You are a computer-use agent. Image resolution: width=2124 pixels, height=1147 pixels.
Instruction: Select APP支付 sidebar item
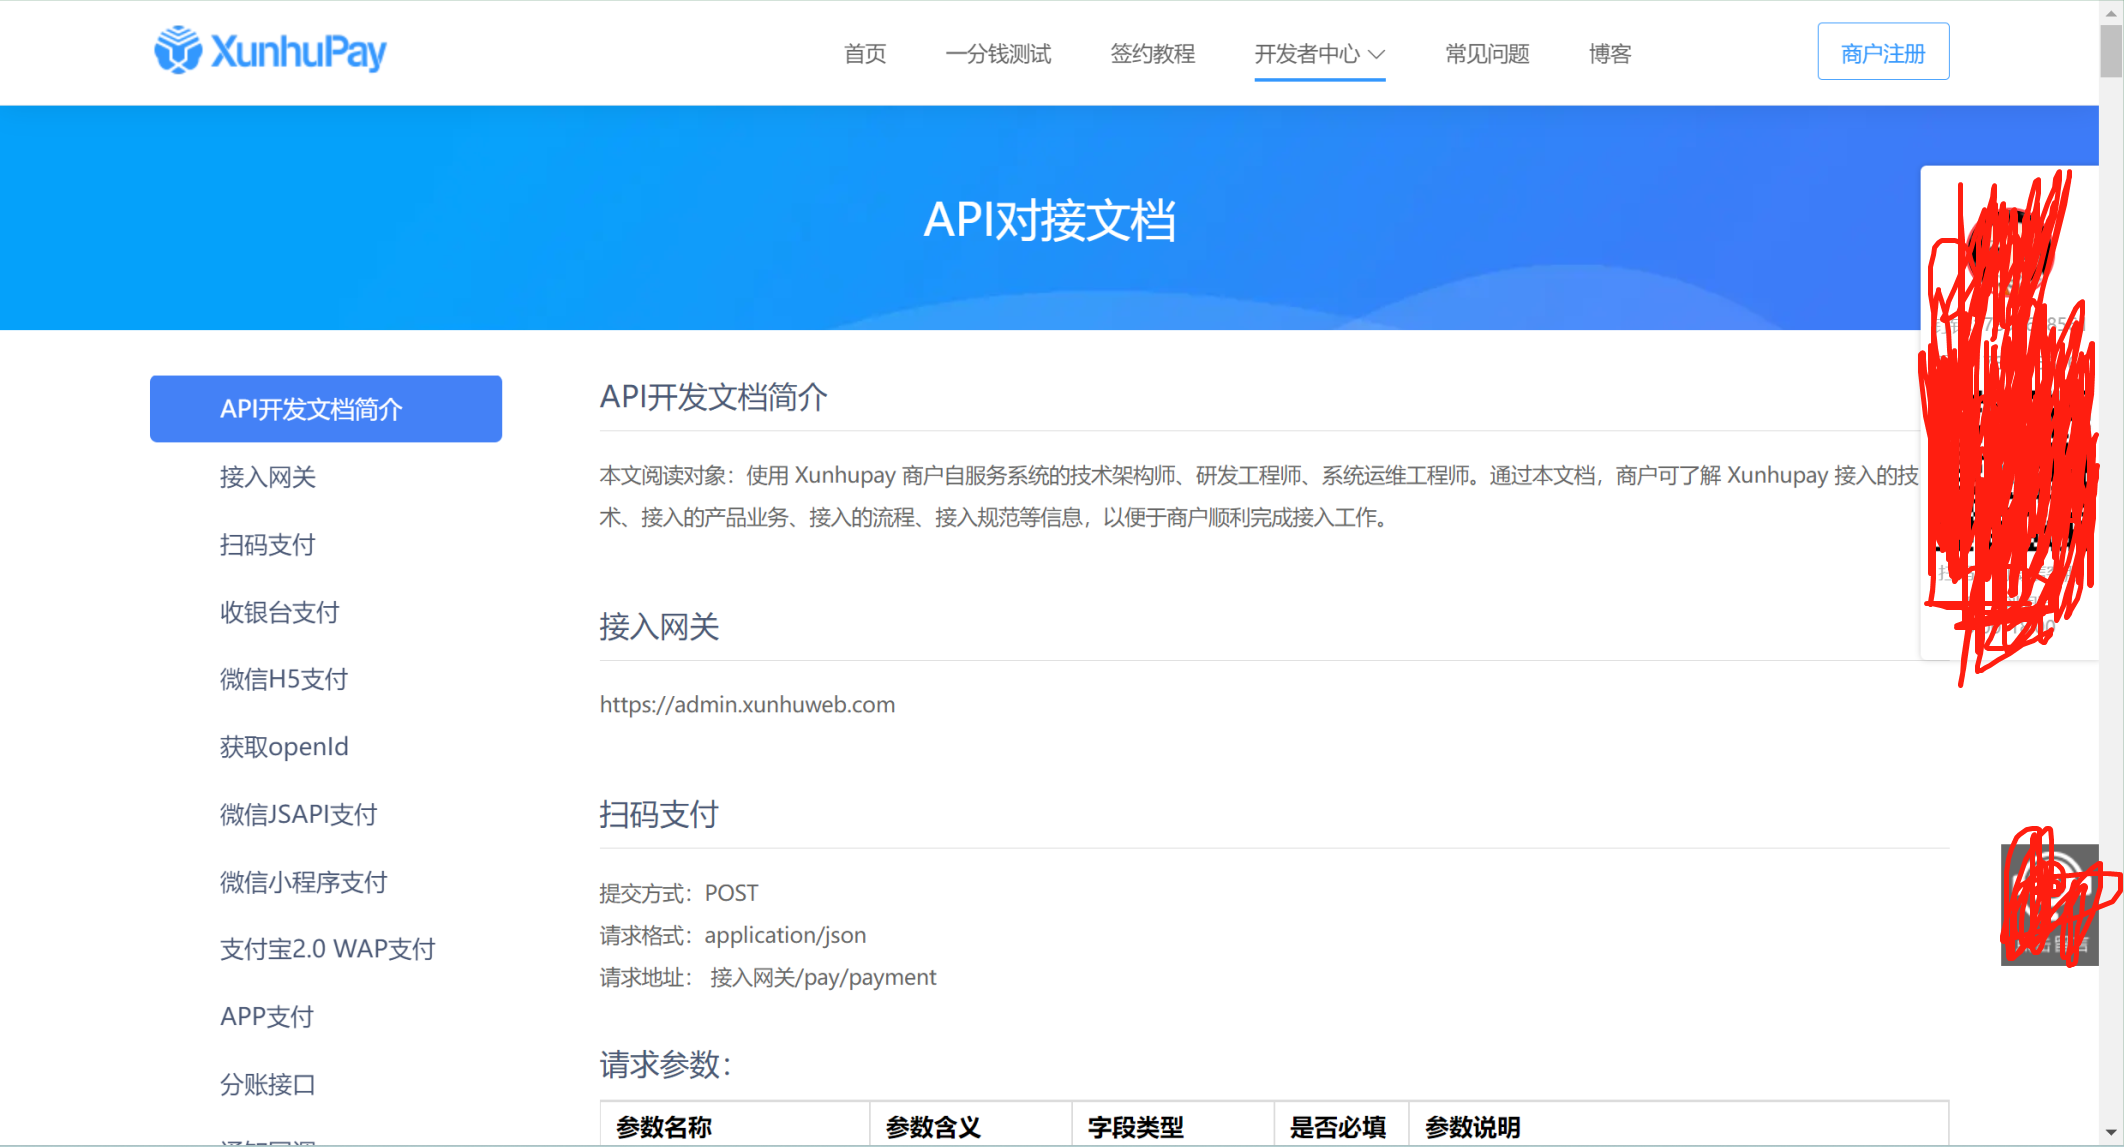coord(267,1017)
